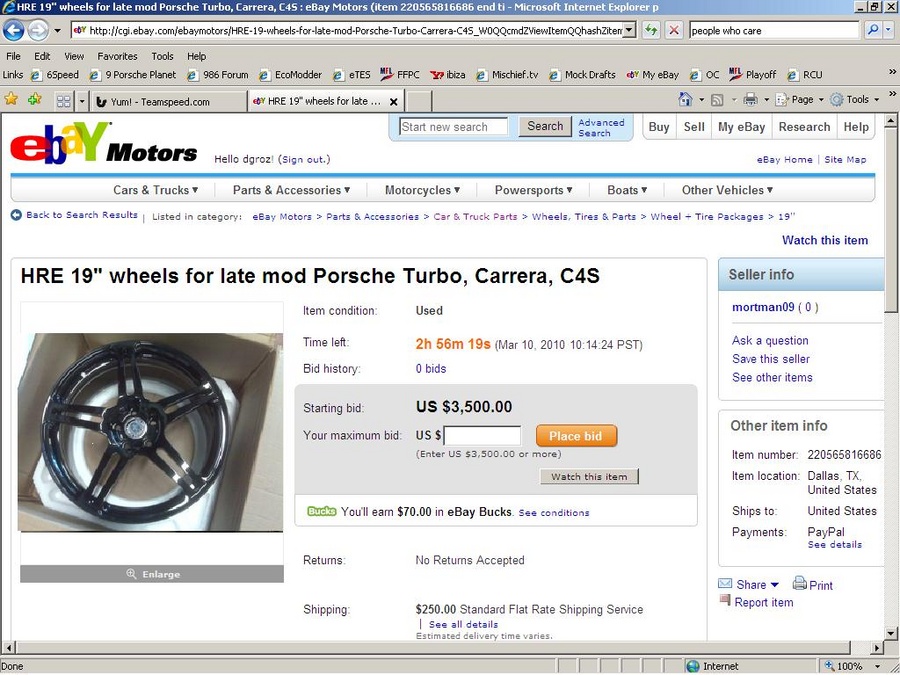Image resolution: width=900 pixels, height=675 pixels.
Task: Click the maximum bid input field
Action: [482, 436]
